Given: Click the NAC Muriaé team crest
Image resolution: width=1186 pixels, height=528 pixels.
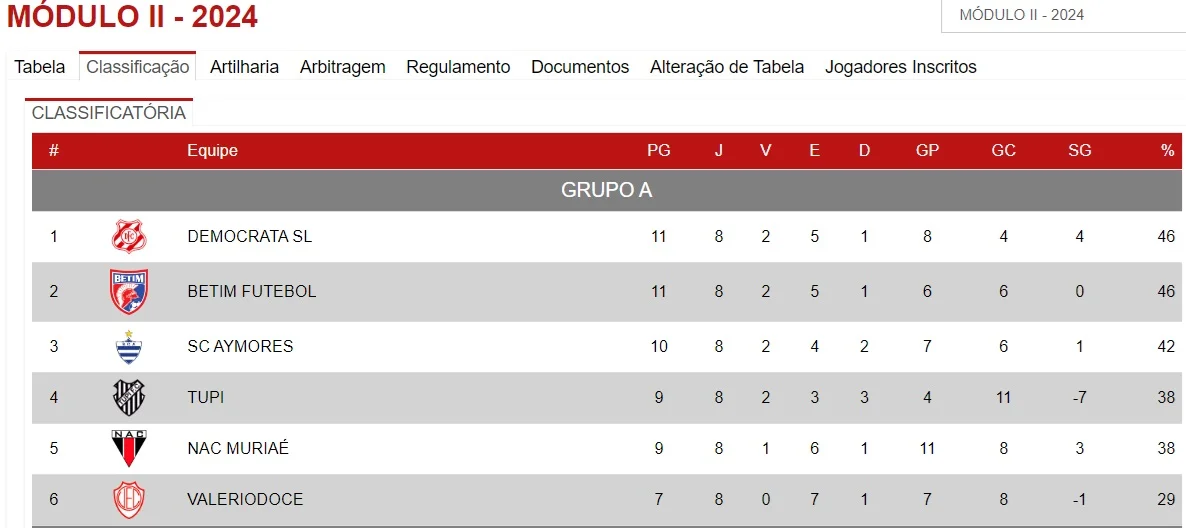Looking at the screenshot, I should click(x=129, y=449).
